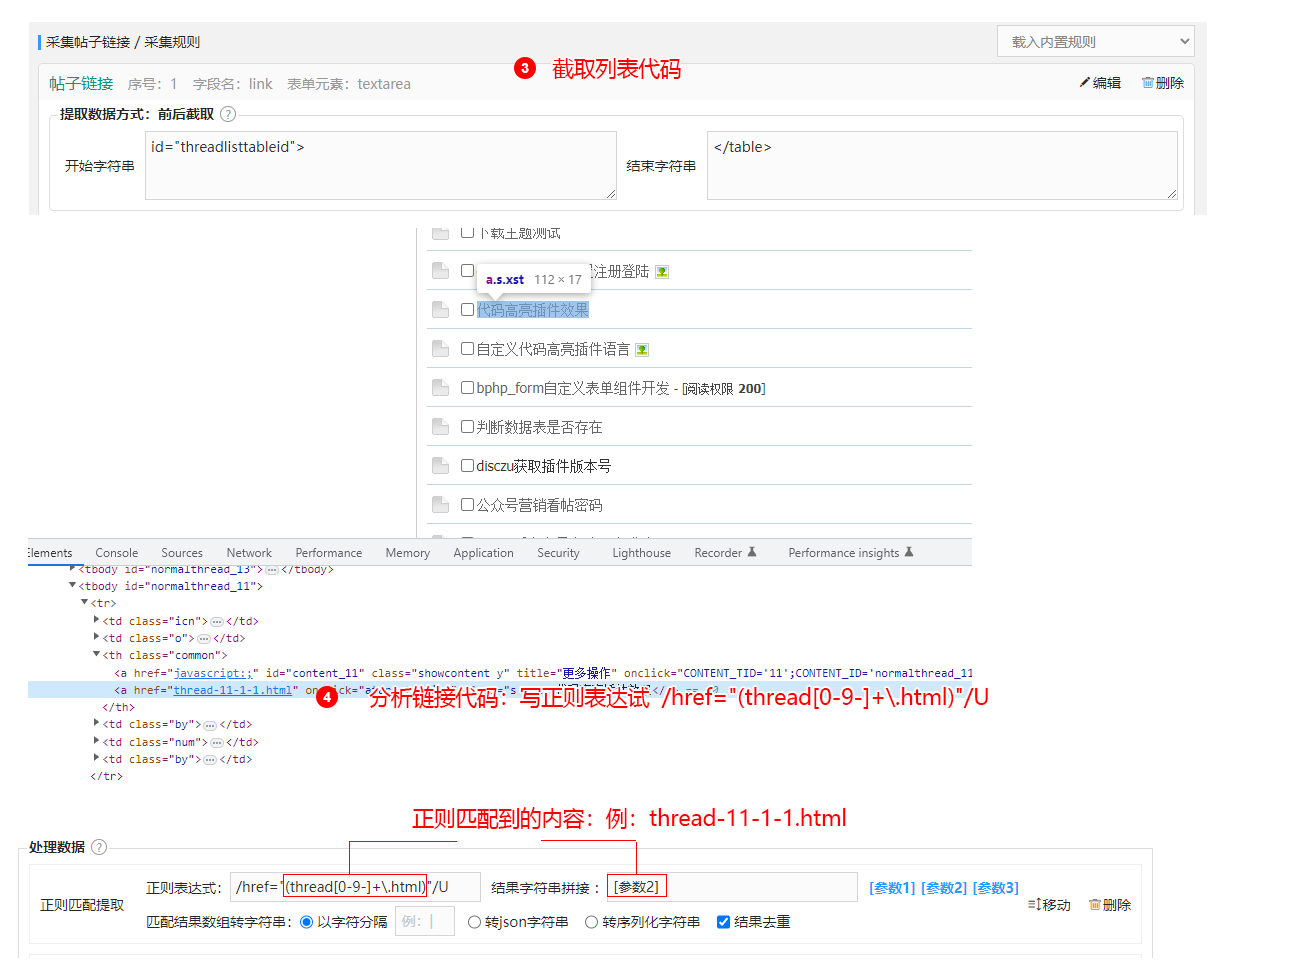Switch to the Memory tab
Viewport: 1300px width, 978px height.
click(408, 553)
